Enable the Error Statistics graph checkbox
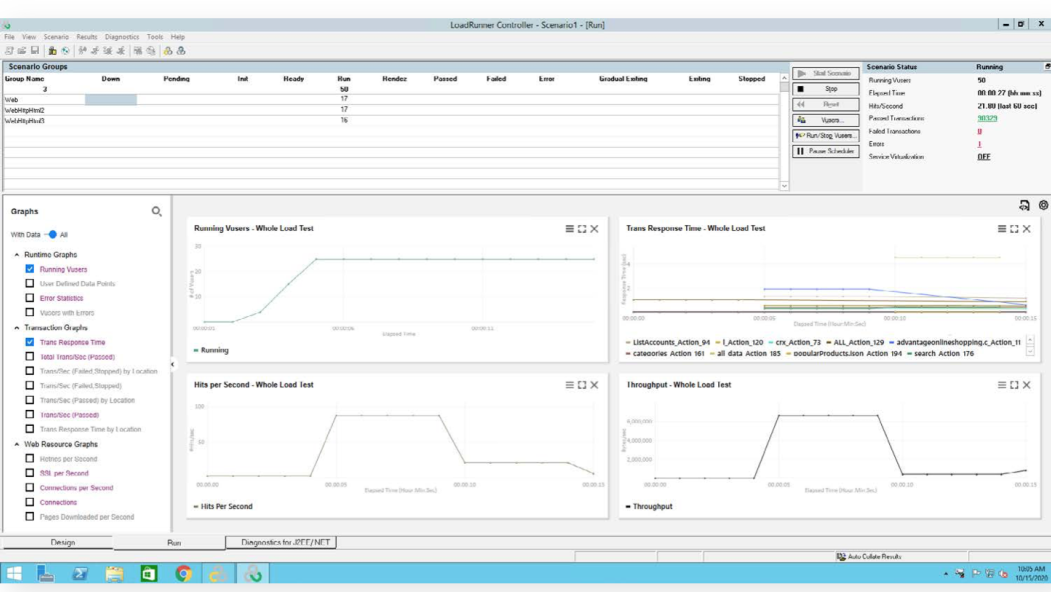 pos(30,298)
